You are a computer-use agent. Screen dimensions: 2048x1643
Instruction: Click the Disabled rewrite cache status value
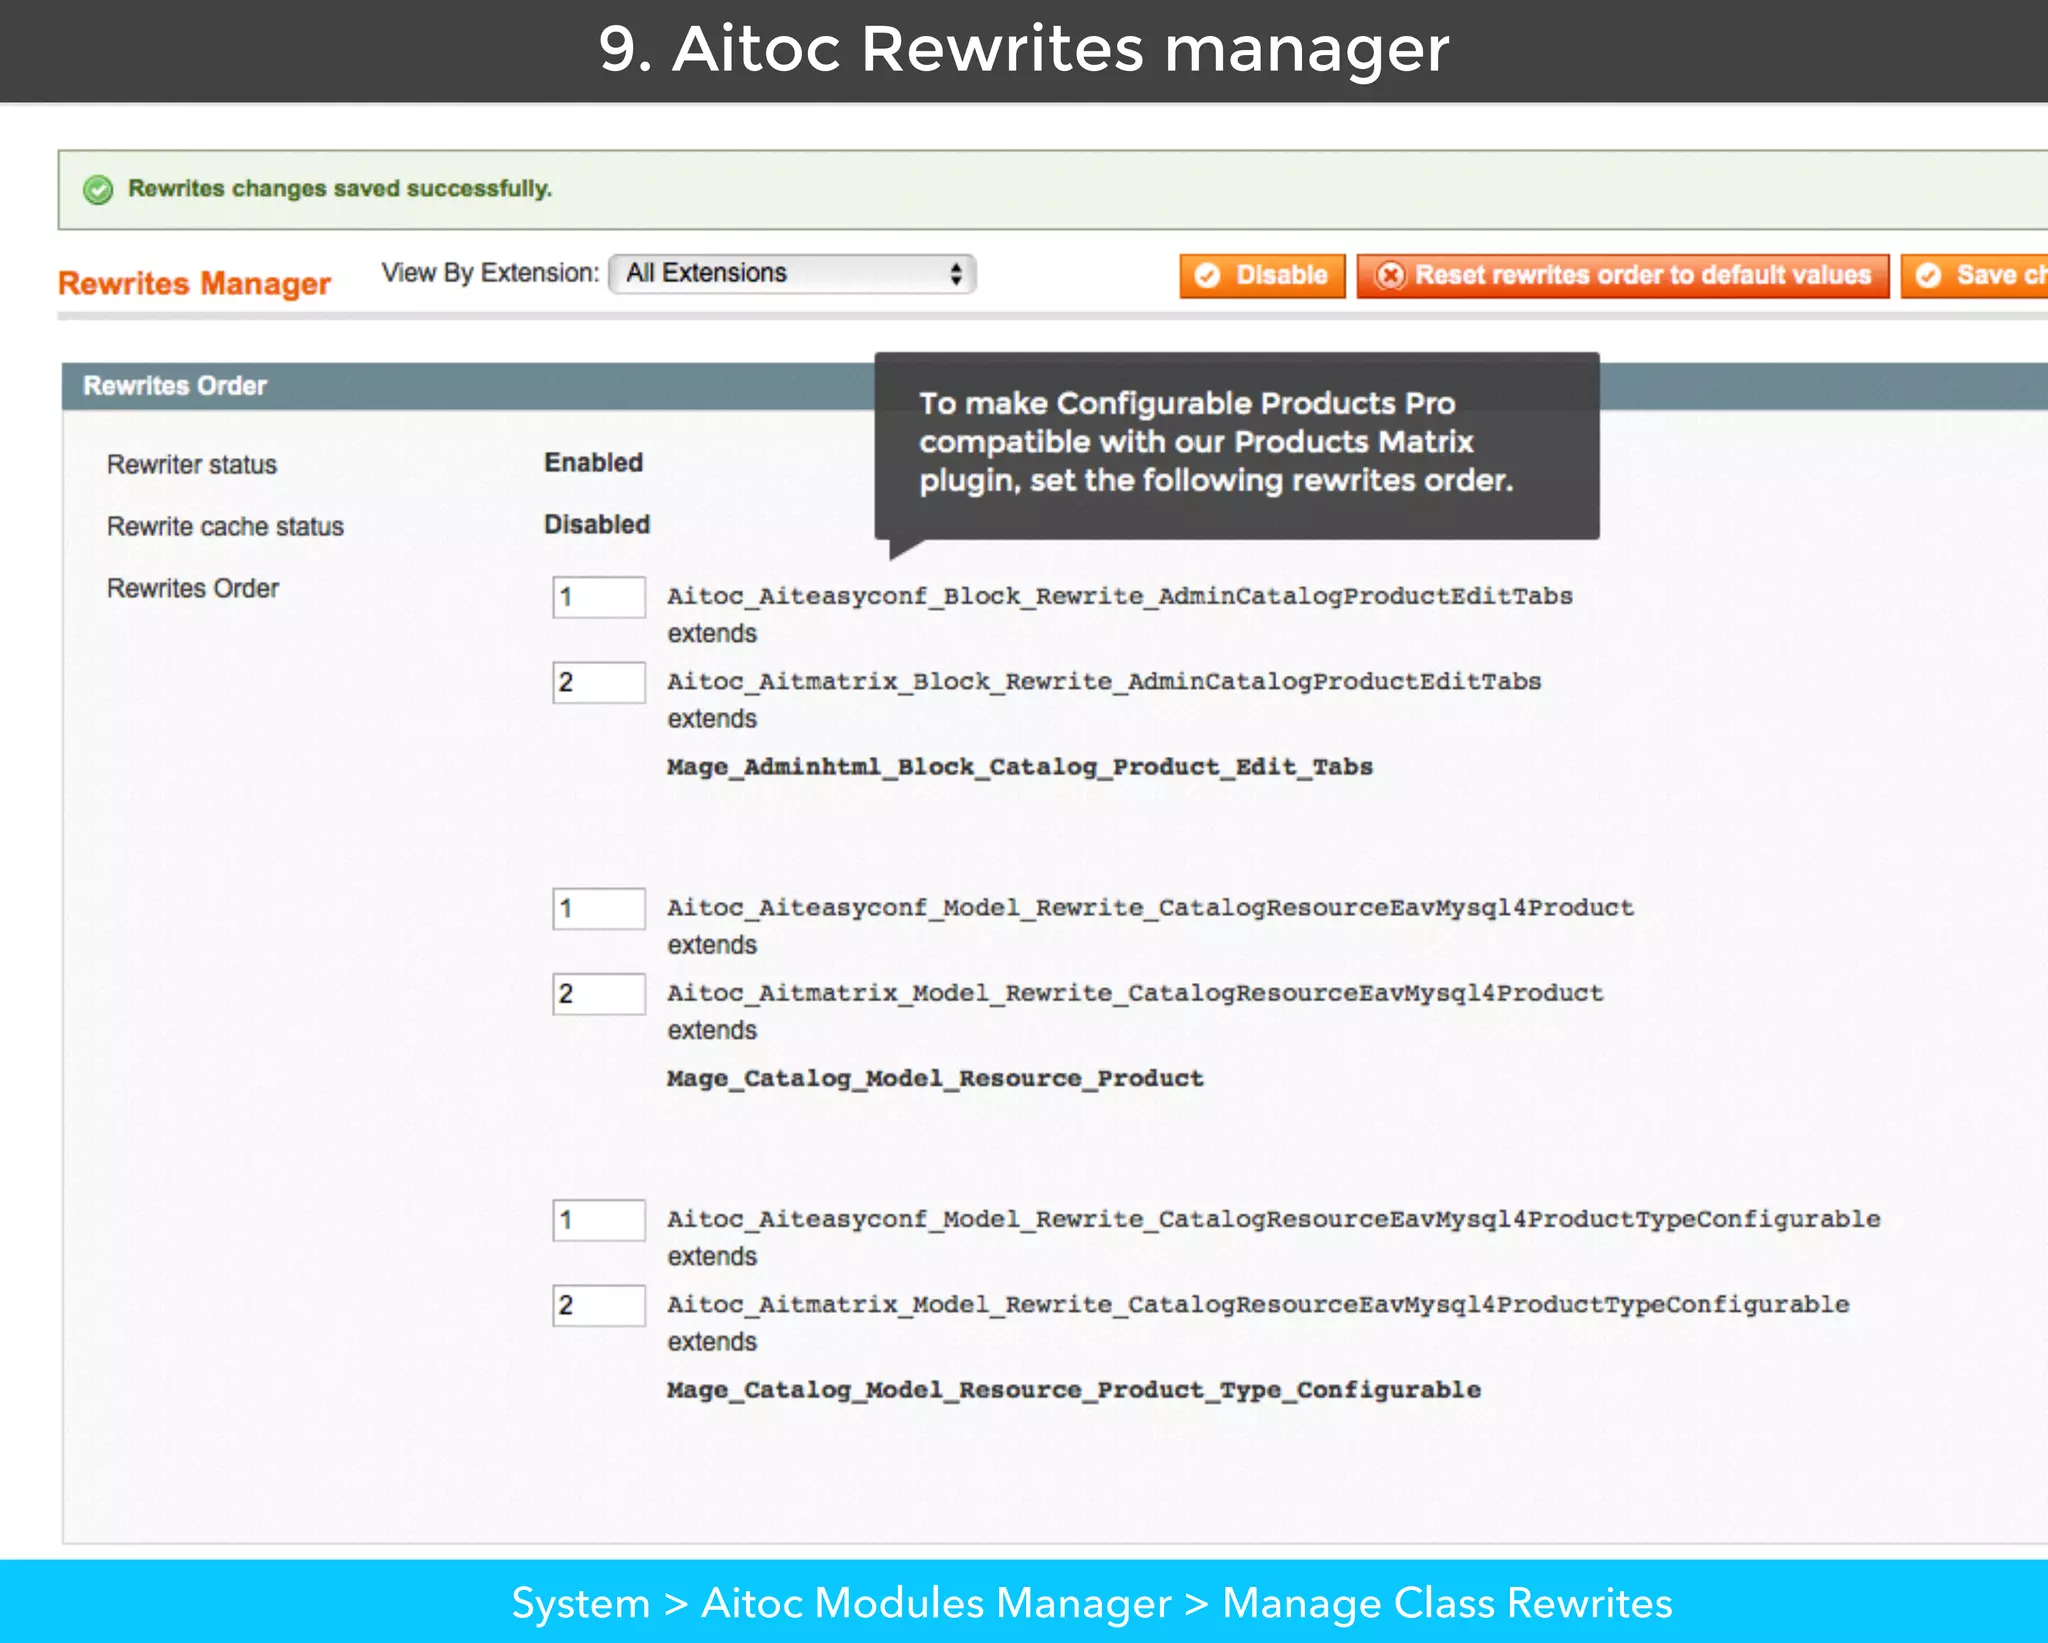coord(597,525)
